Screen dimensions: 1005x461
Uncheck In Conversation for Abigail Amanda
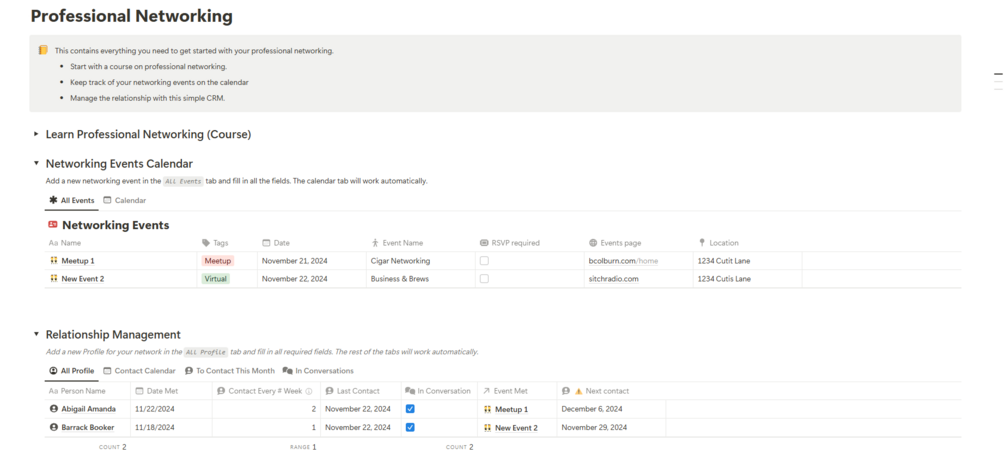410,409
